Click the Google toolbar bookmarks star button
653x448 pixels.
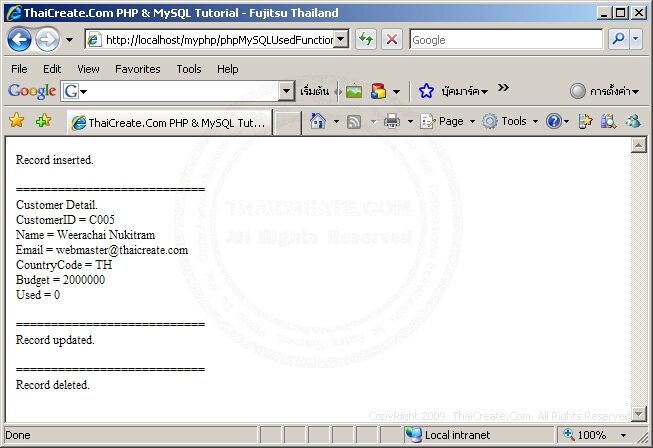[x=426, y=91]
